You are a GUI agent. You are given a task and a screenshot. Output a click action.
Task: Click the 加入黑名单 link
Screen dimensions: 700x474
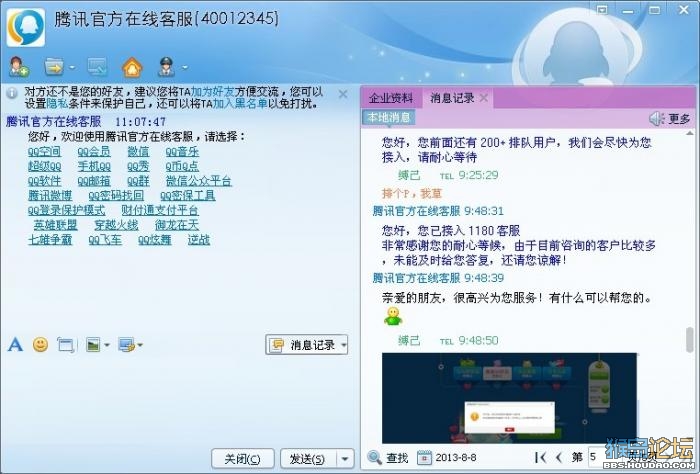[x=240, y=104]
